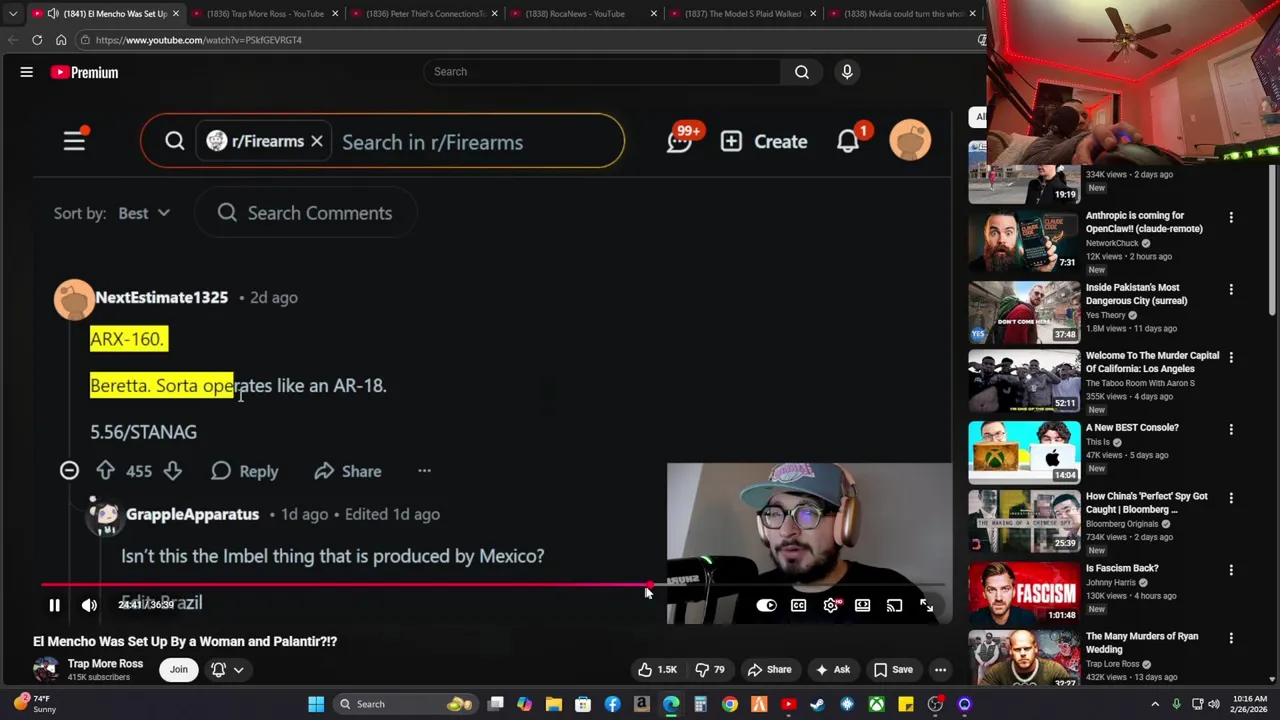The width and height of the screenshot is (1280, 720).
Task: Click the YouTube search input field
Action: tap(602, 71)
